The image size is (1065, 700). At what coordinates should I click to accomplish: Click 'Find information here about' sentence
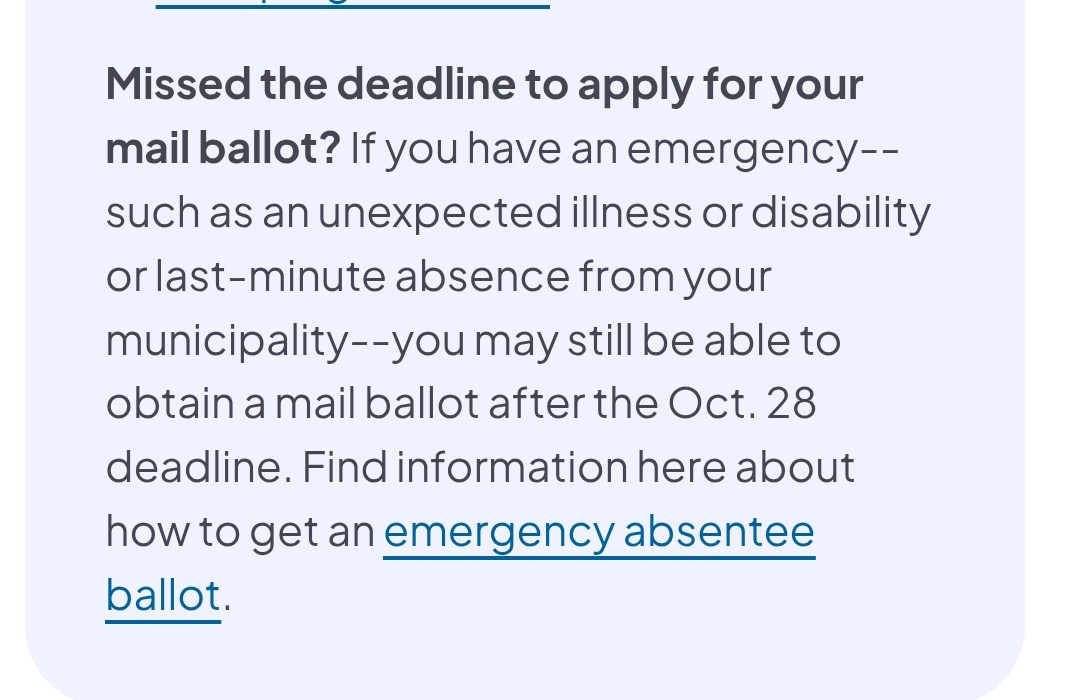coord(578,468)
